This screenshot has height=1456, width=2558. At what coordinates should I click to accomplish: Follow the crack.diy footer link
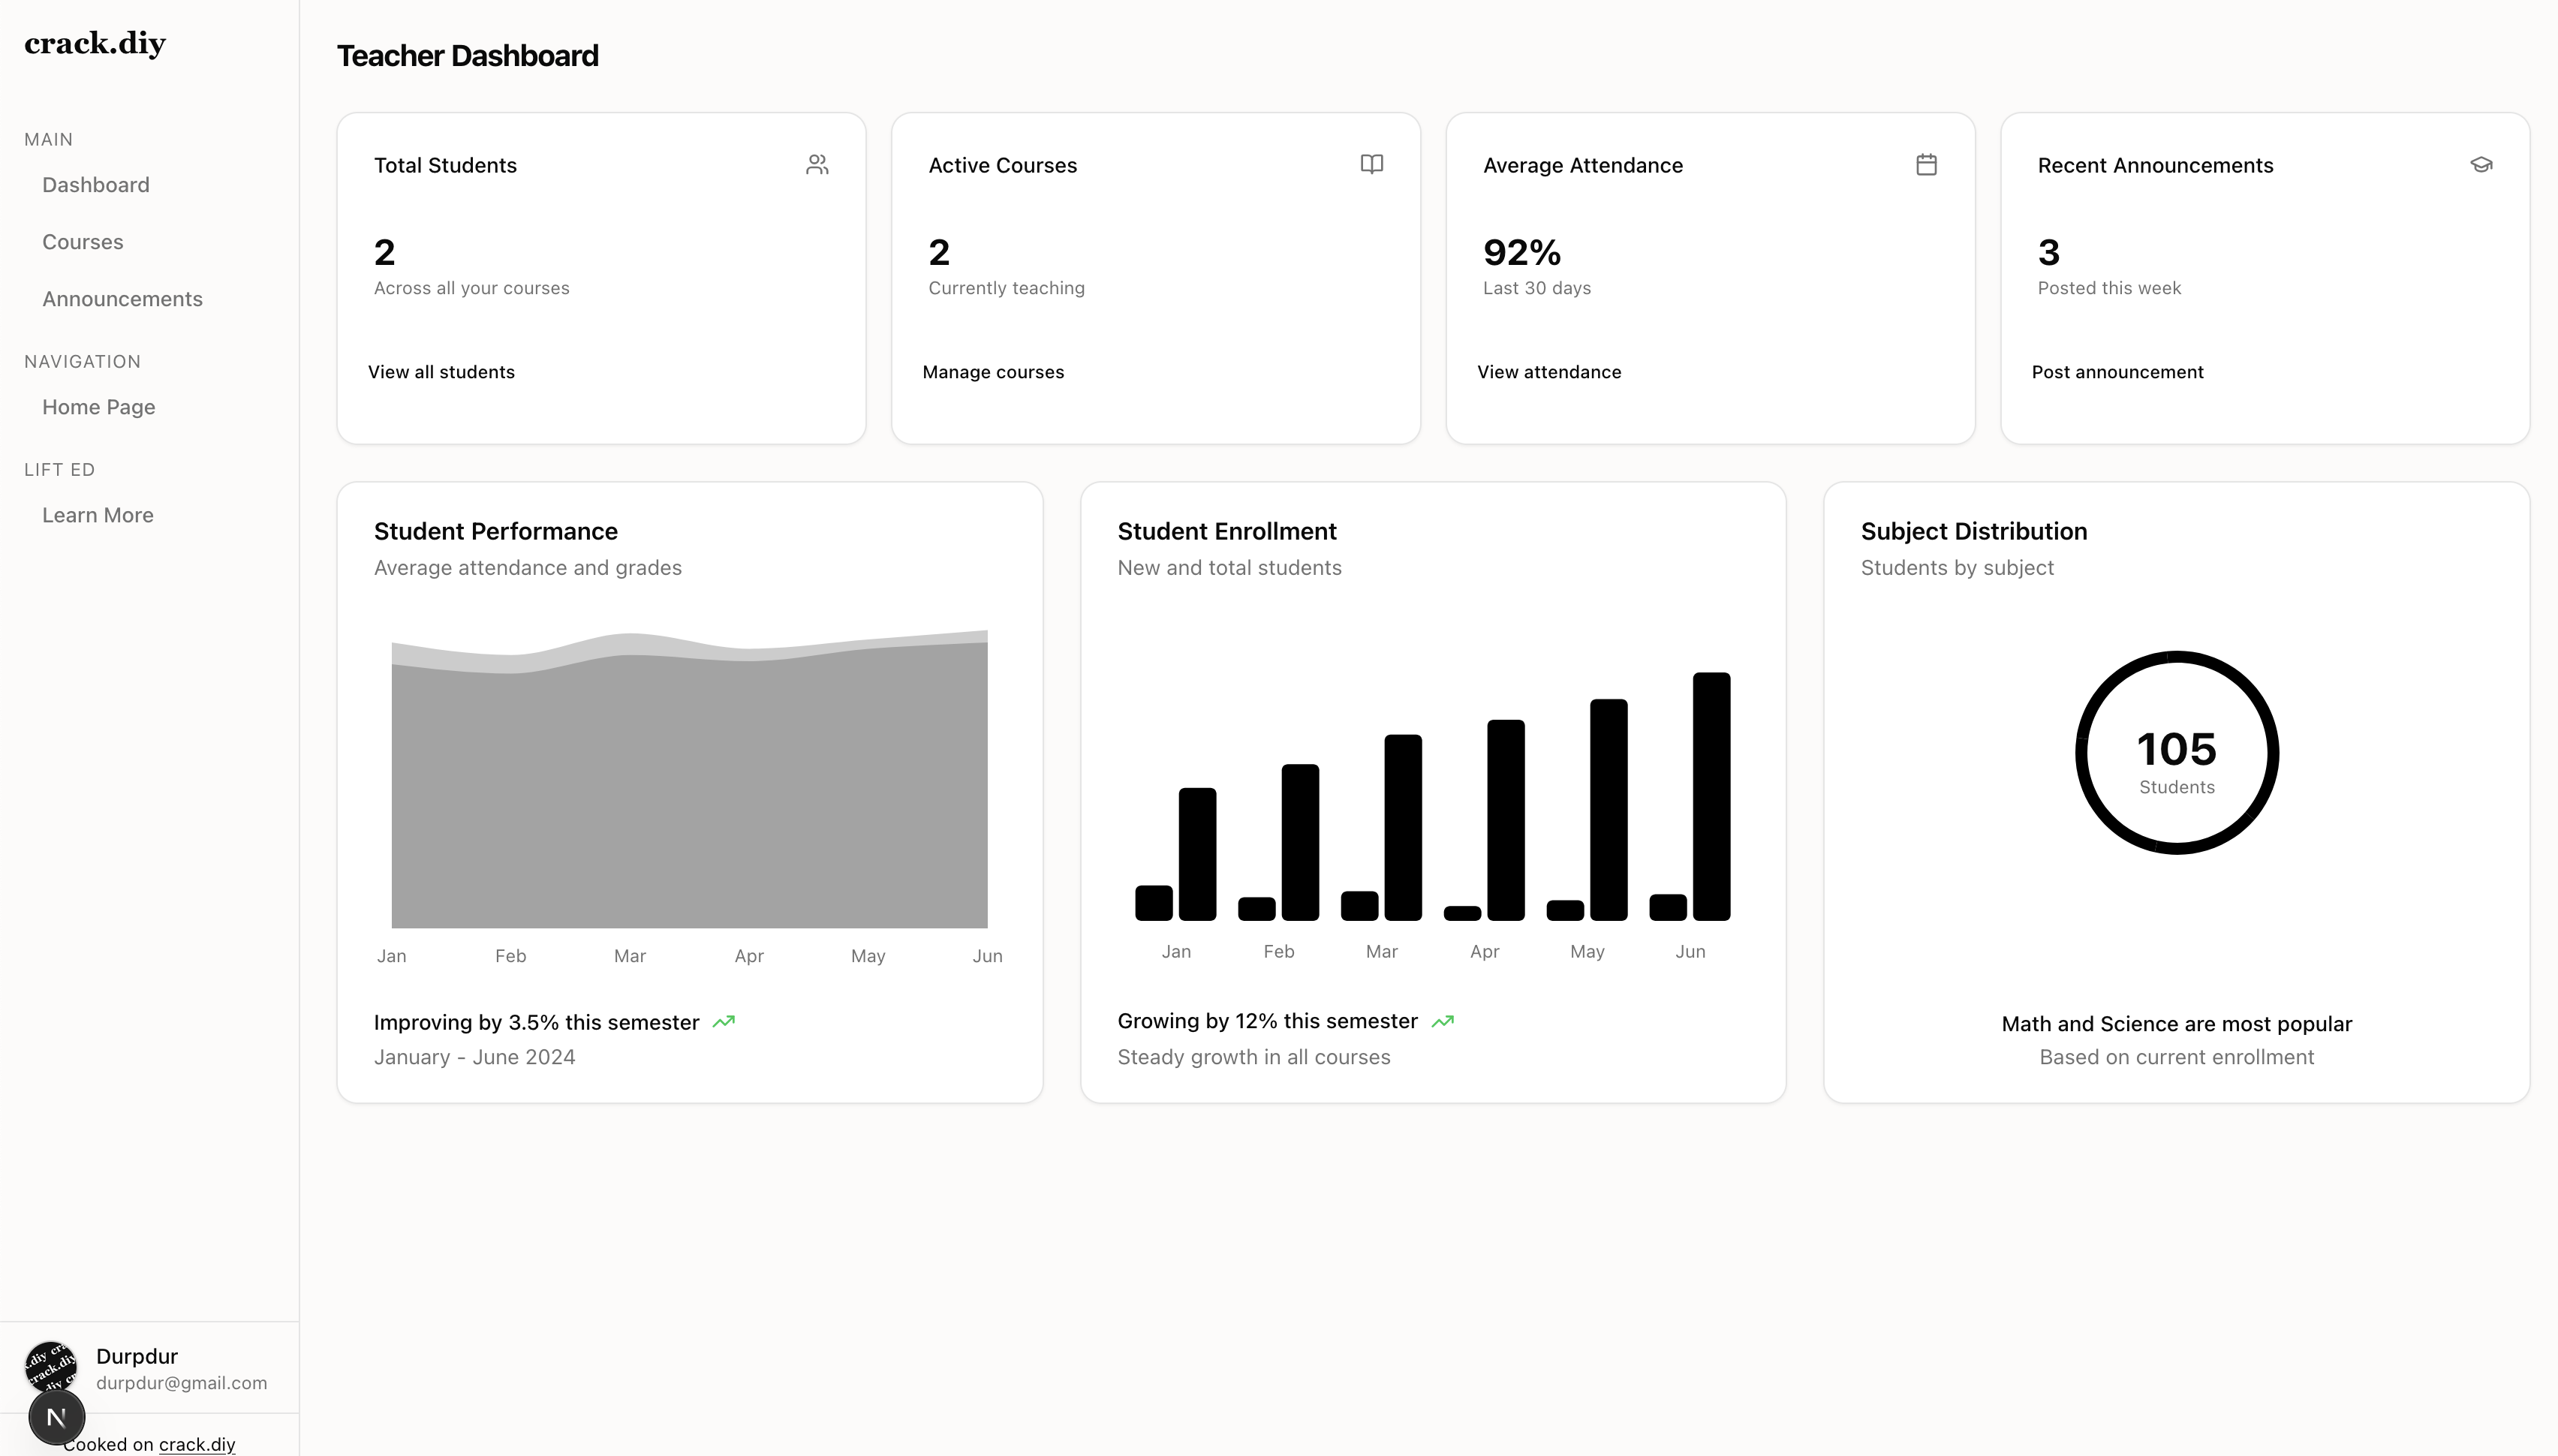tap(197, 1444)
